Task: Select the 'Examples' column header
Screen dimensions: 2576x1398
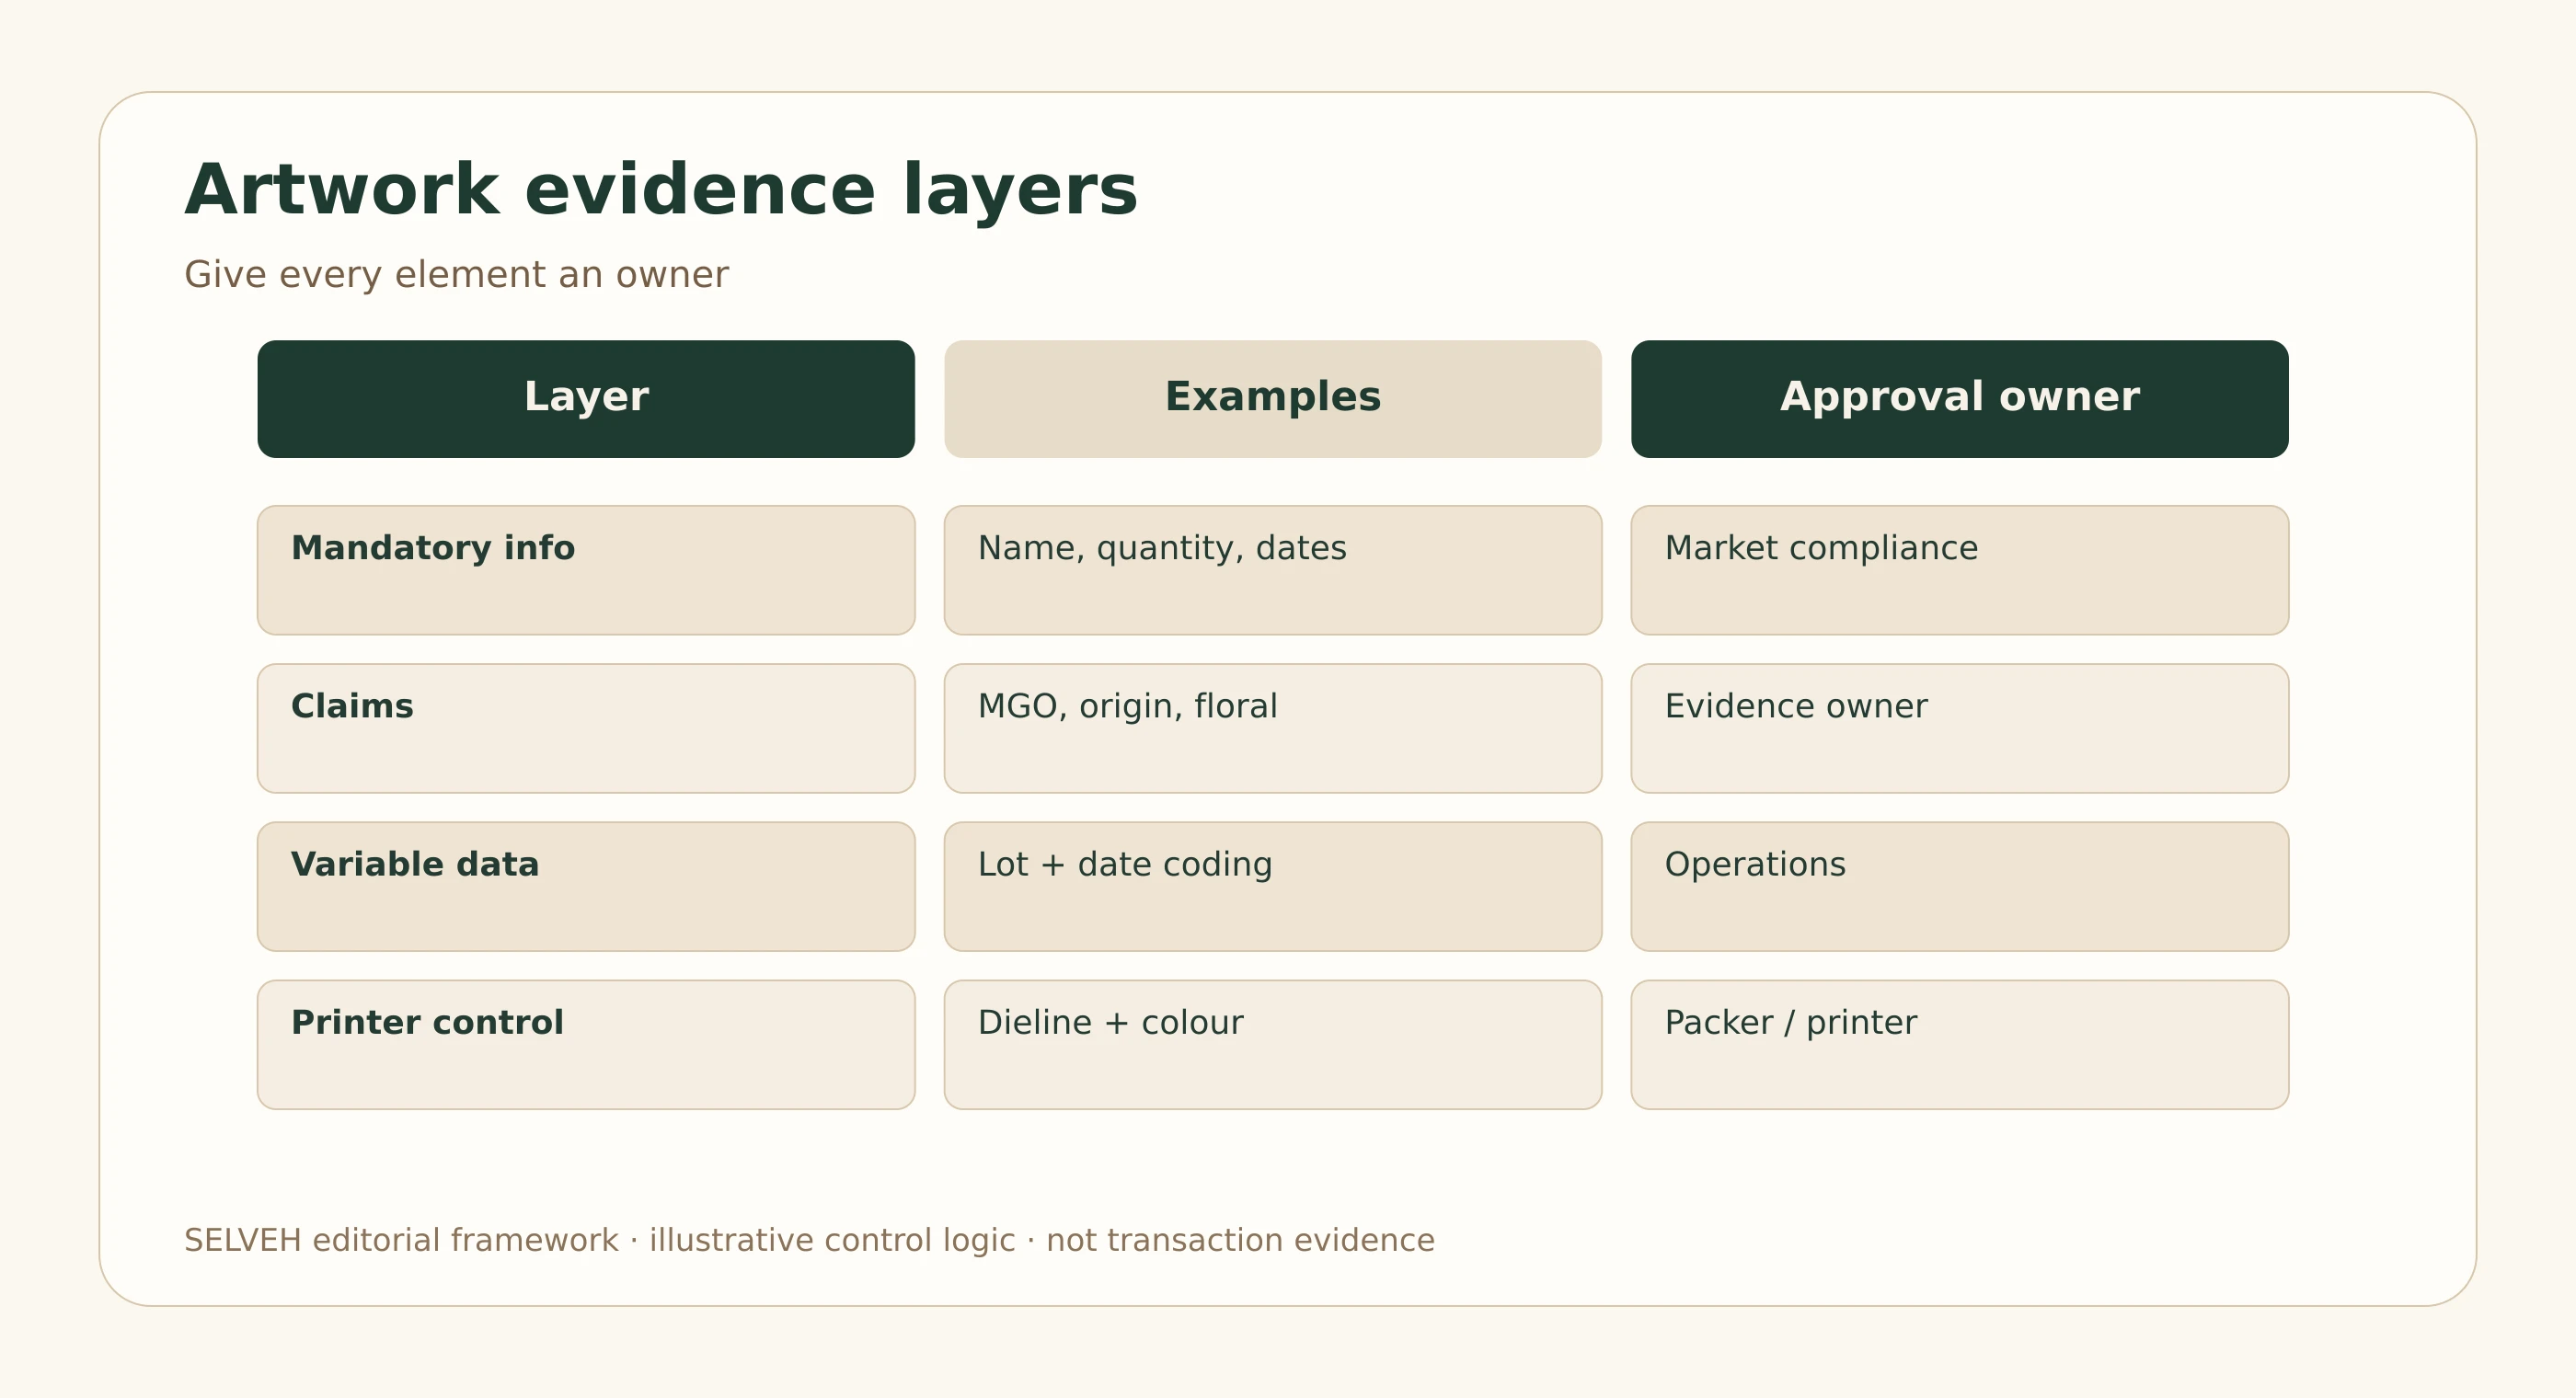Action: (1273, 399)
